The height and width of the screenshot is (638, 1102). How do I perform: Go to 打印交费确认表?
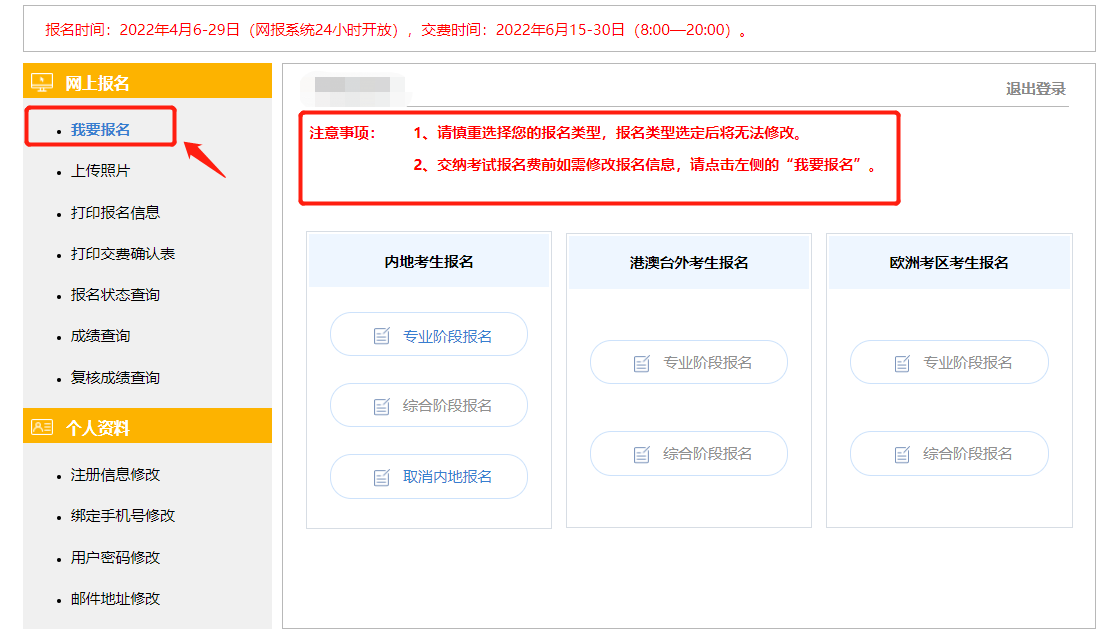(122, 254)
